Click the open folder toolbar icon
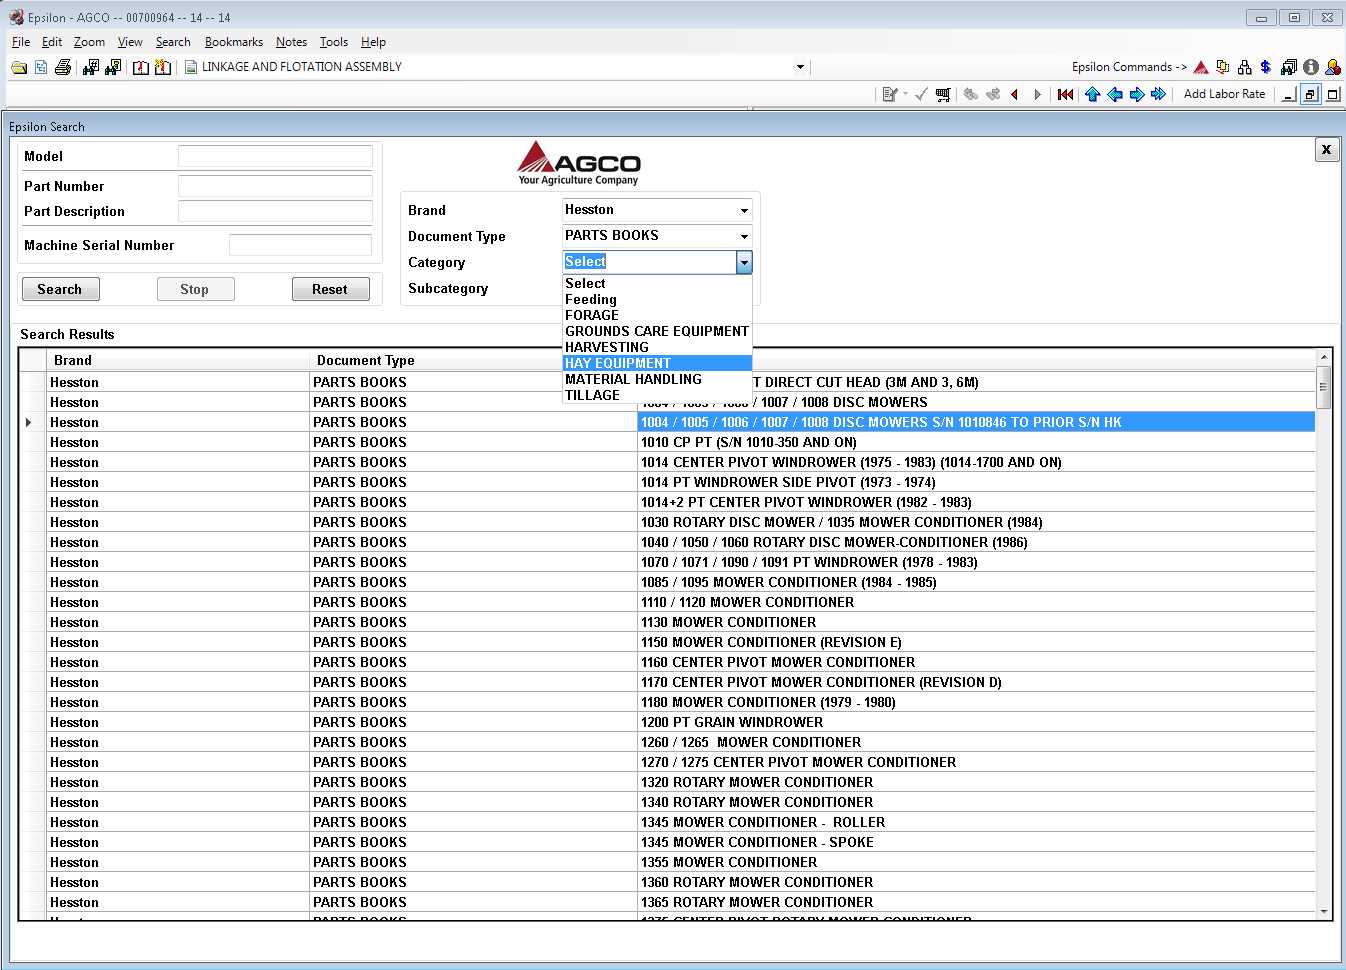 (x=19, y=67)
